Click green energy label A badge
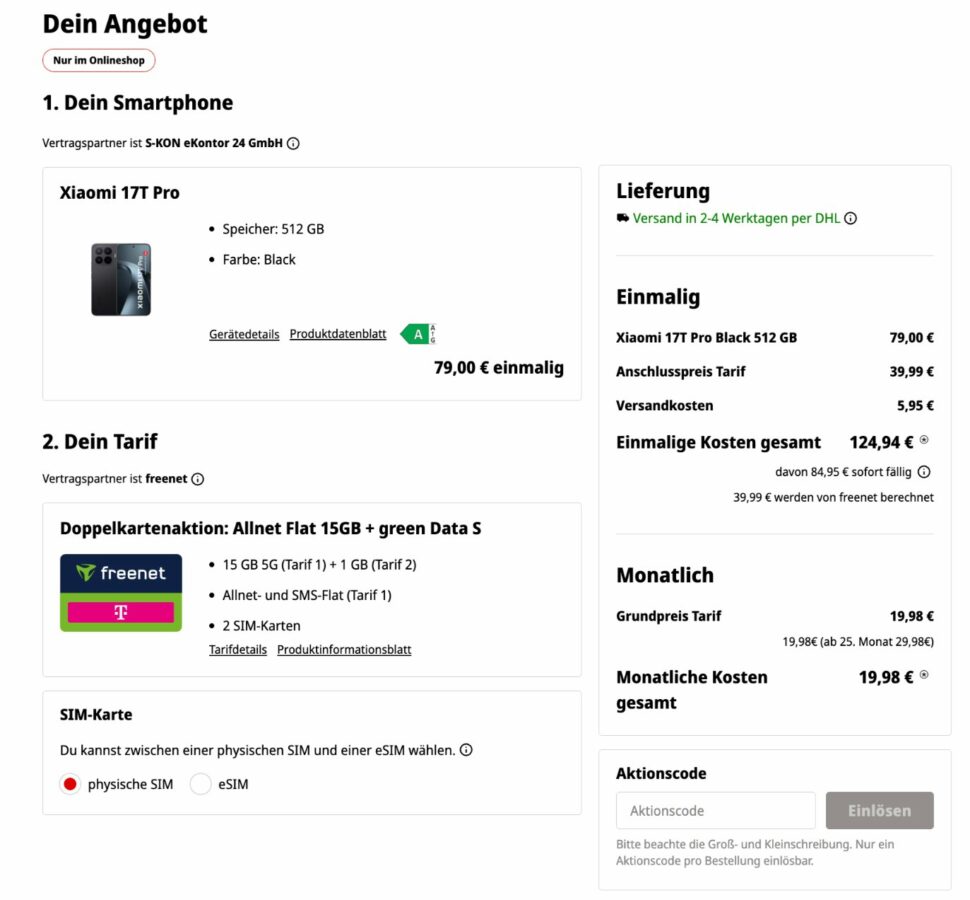The height and width of the screenshot is (900, 970). 418,335
